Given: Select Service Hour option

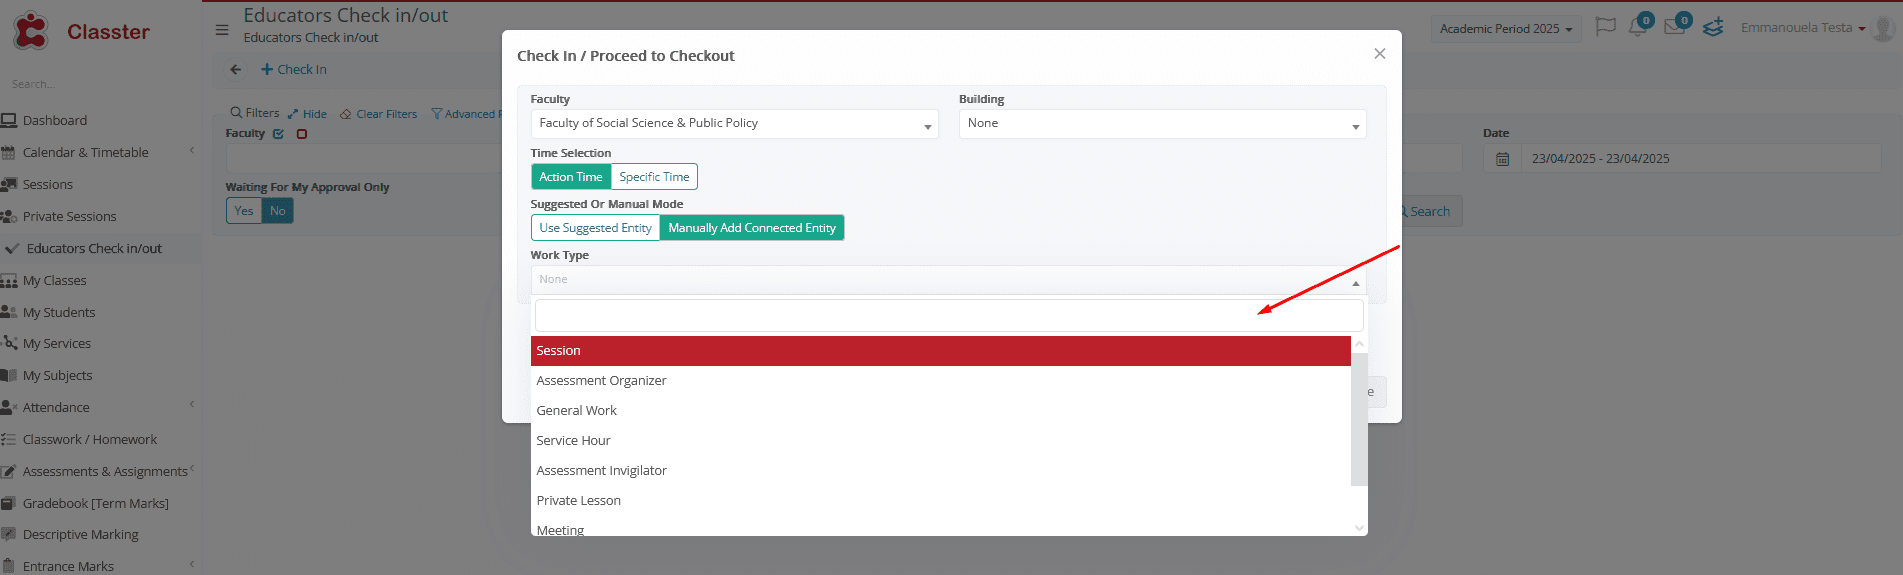Looking at the screenshot, I should click(x=941, y=441).
